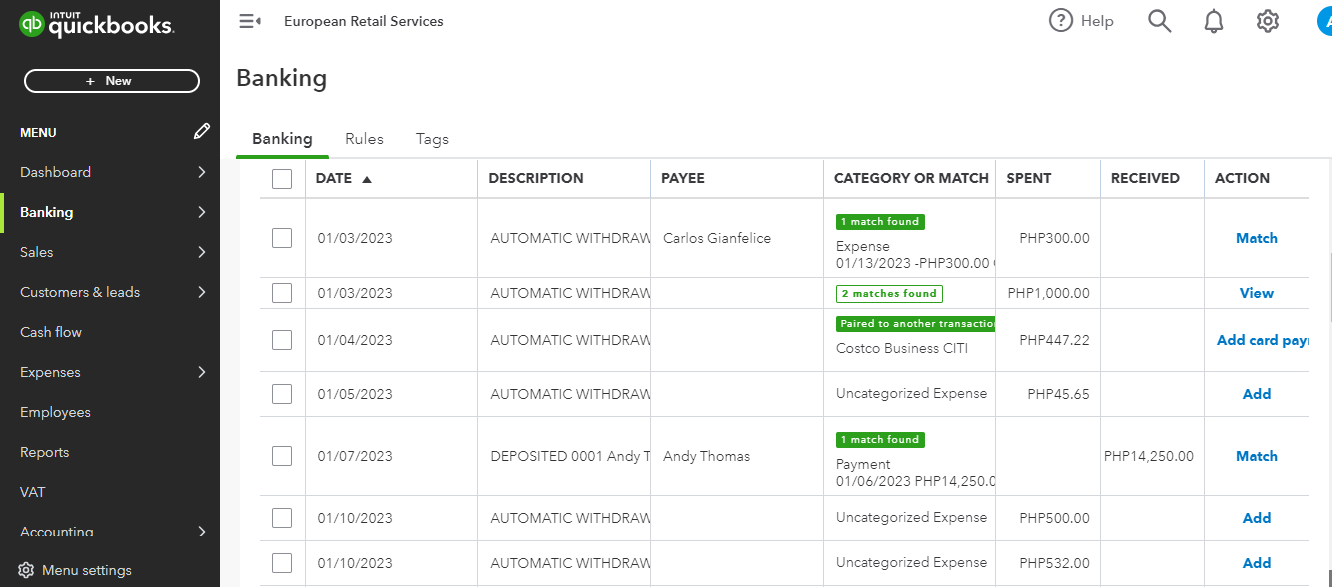
Task: Click the pencil icon to edit menu
Action: tap(202, 132)
